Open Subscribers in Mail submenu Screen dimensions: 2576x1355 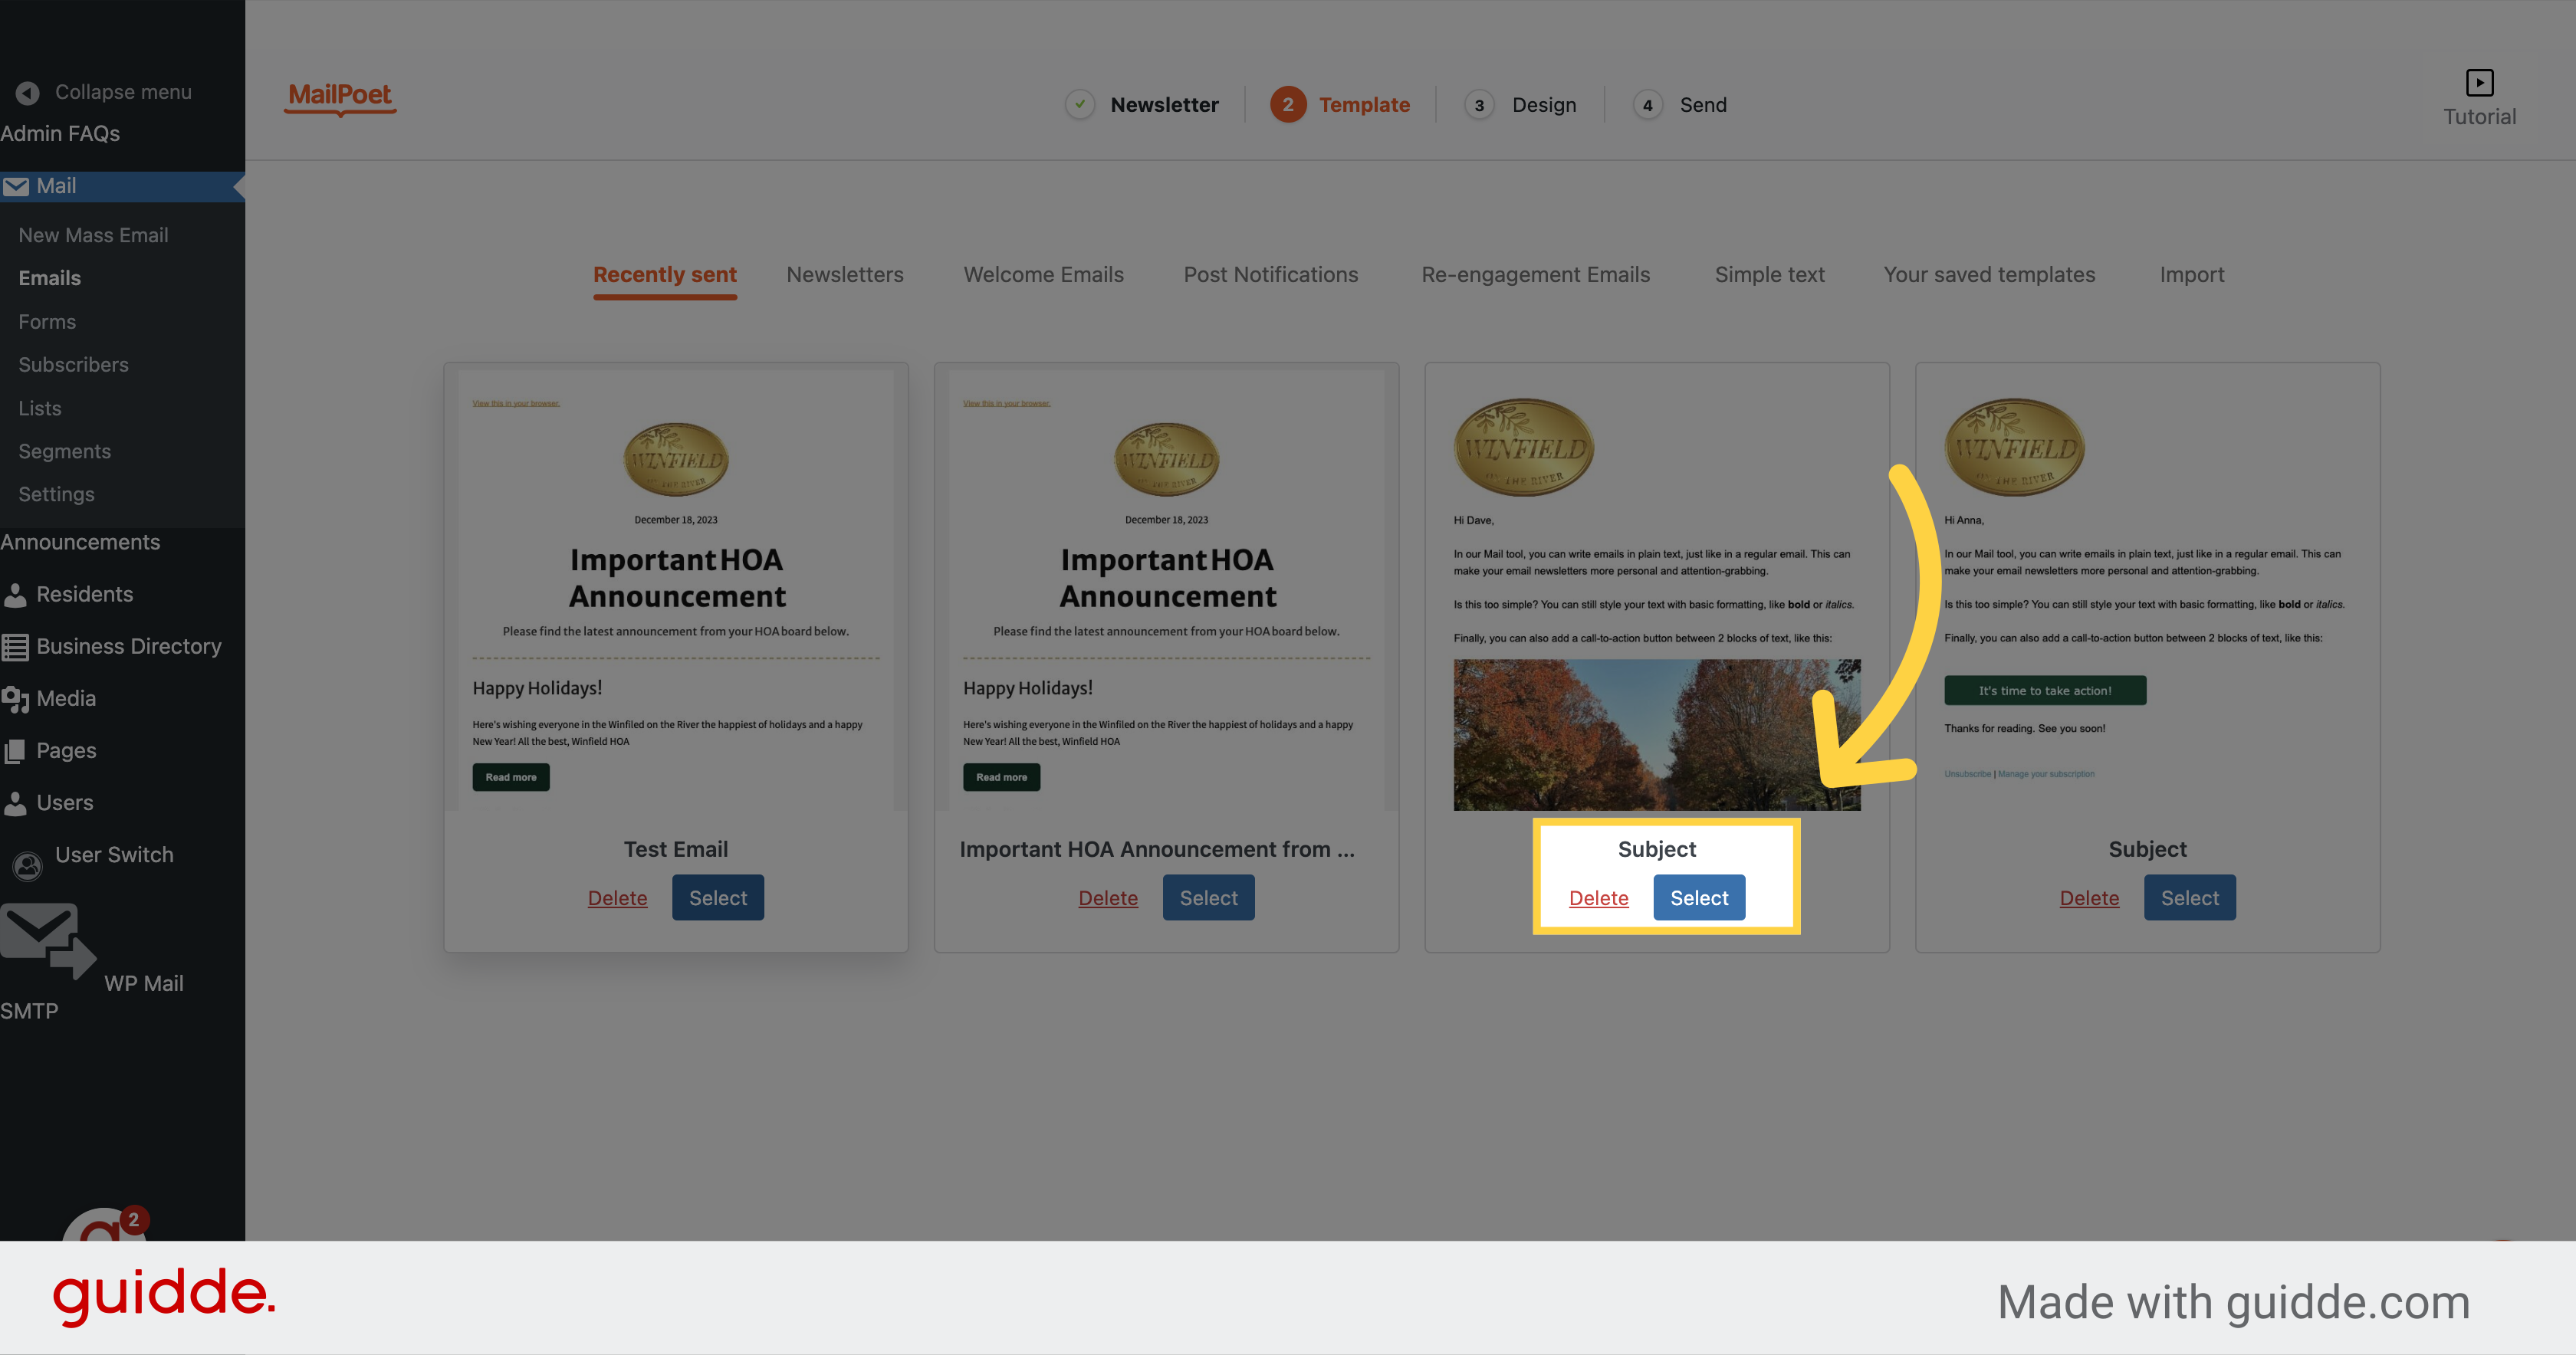pyautogui.click(x=73, y=365)
